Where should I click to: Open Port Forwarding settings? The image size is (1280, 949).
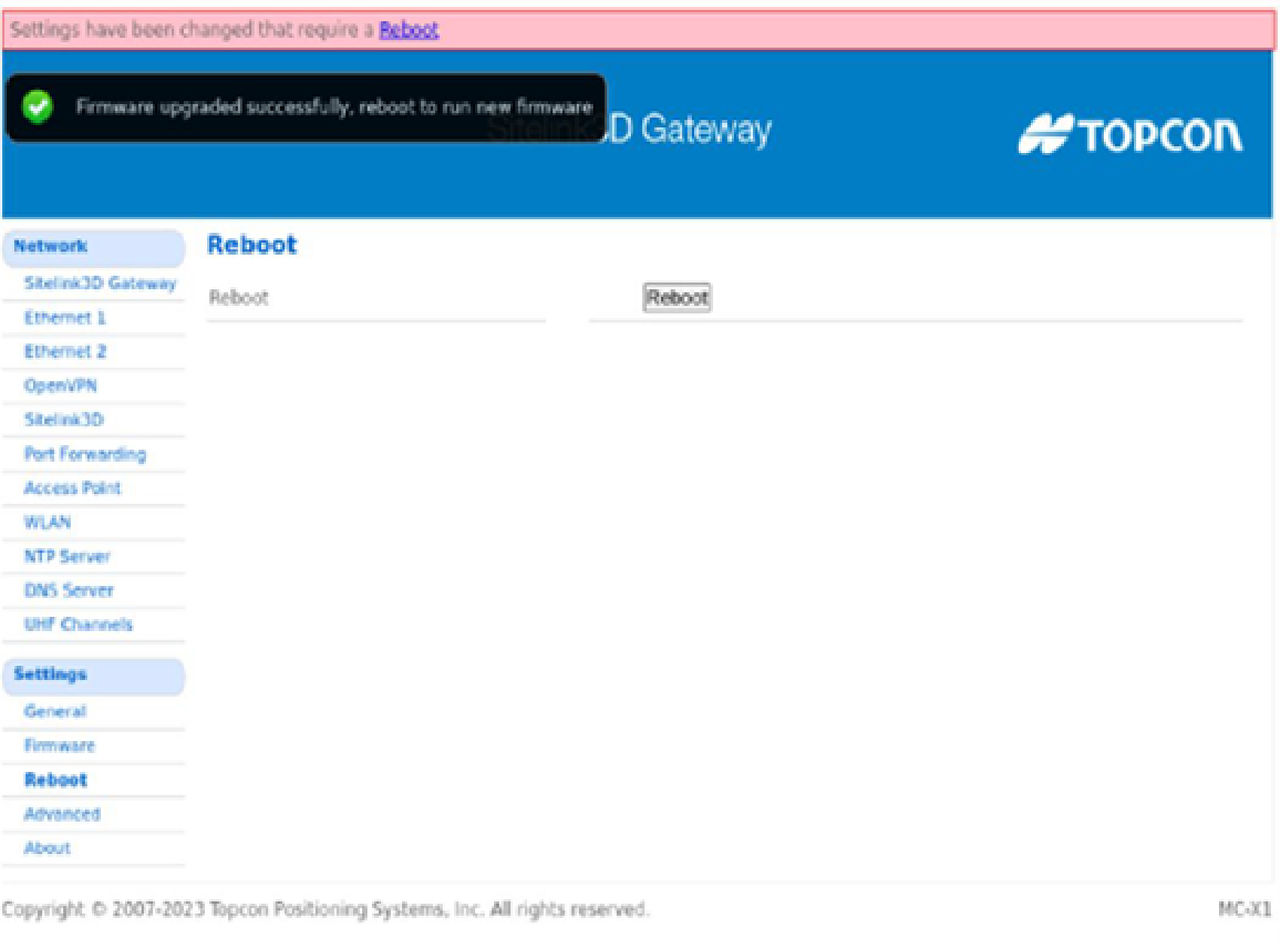85,454
